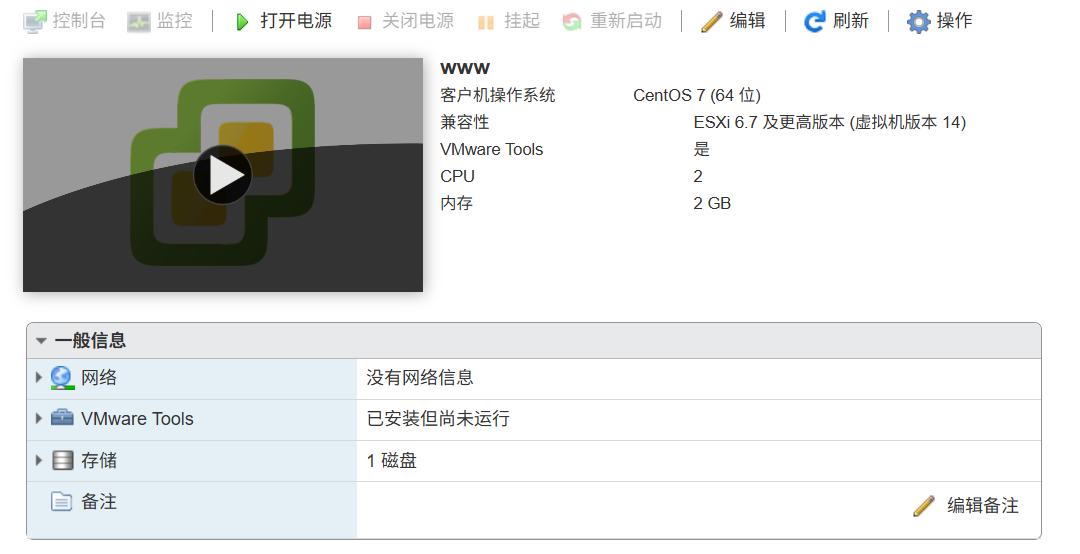This screenshot has width=1080, height=554.
Task: Click the 编辑 toolbar label
Action: tap(747, 21)
